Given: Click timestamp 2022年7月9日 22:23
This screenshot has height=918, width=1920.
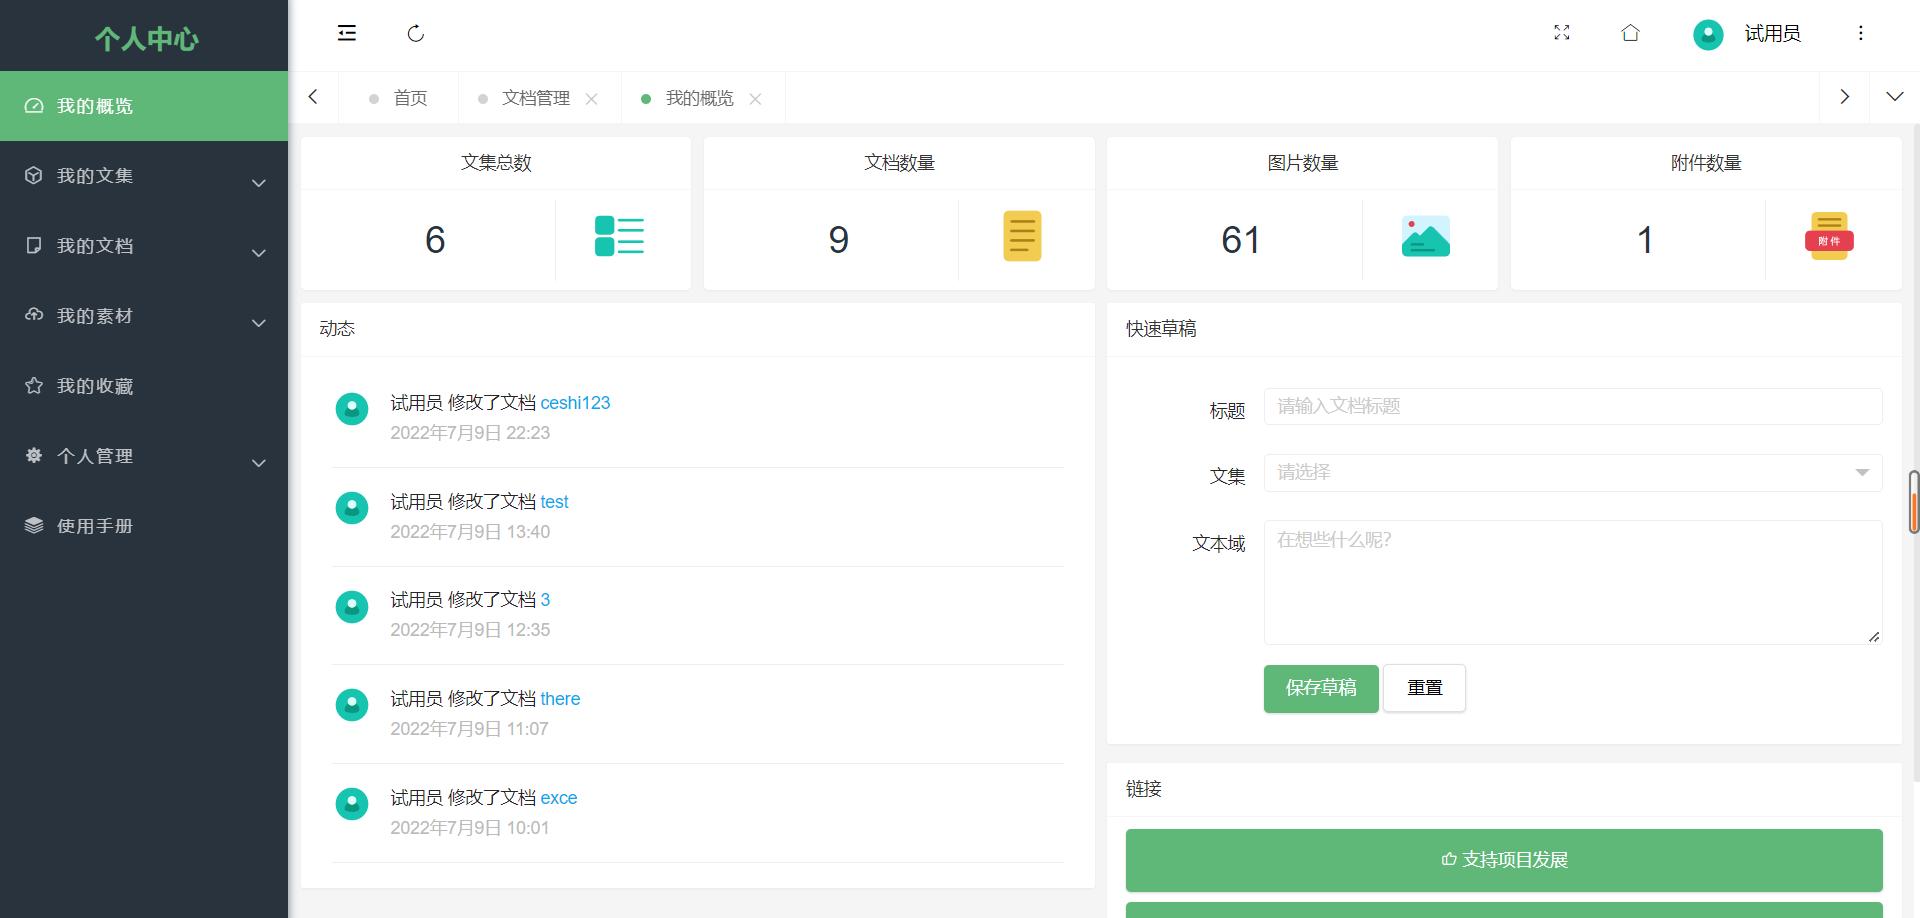Looking at the screenshot, I should pos(470,433).
